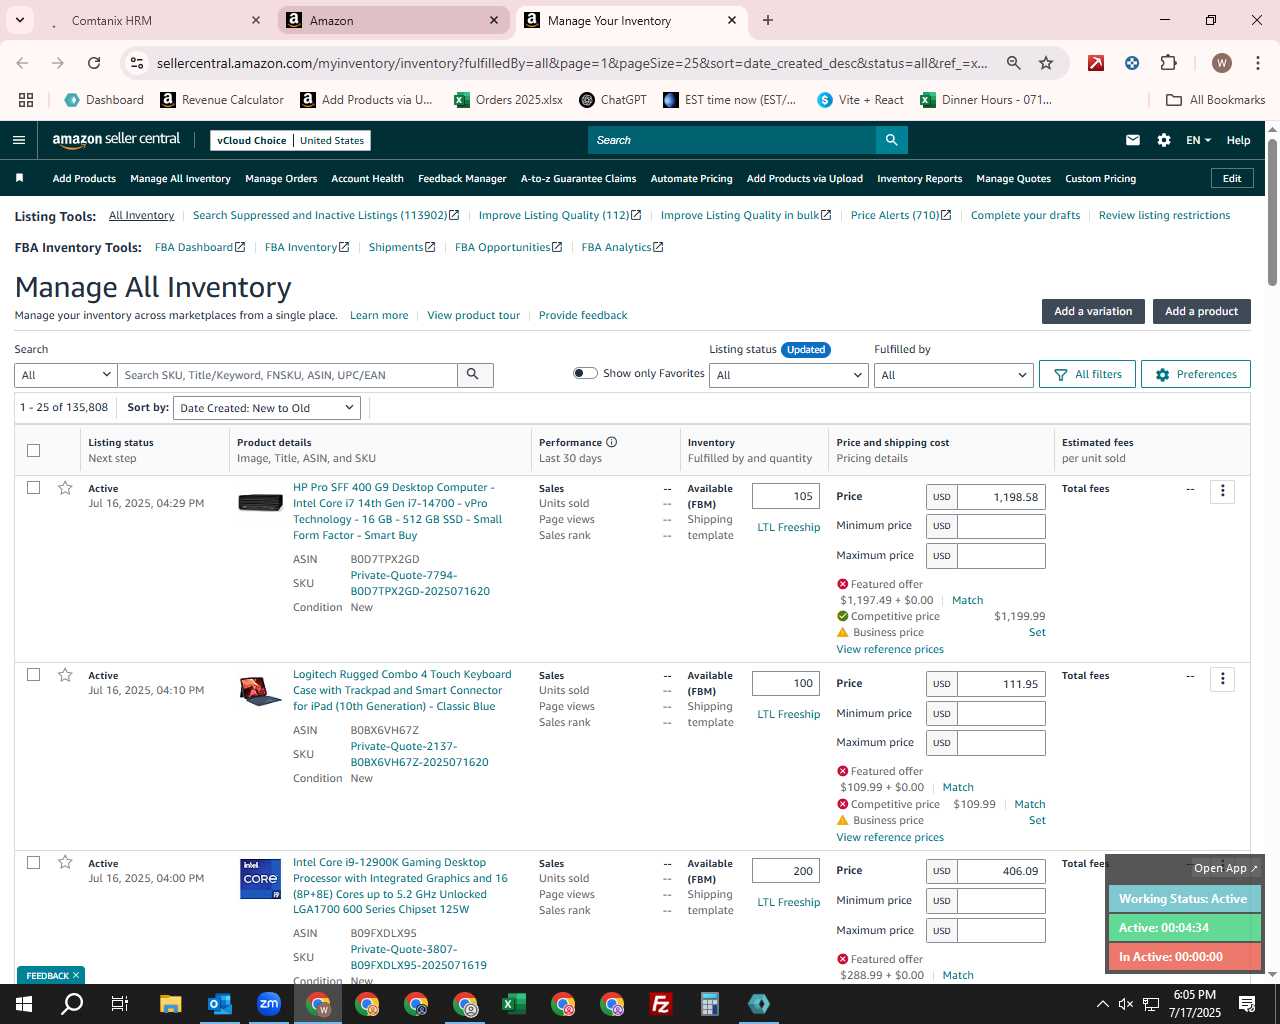
Task: Open the browser tab search chevron
Action: coord(19,20)
